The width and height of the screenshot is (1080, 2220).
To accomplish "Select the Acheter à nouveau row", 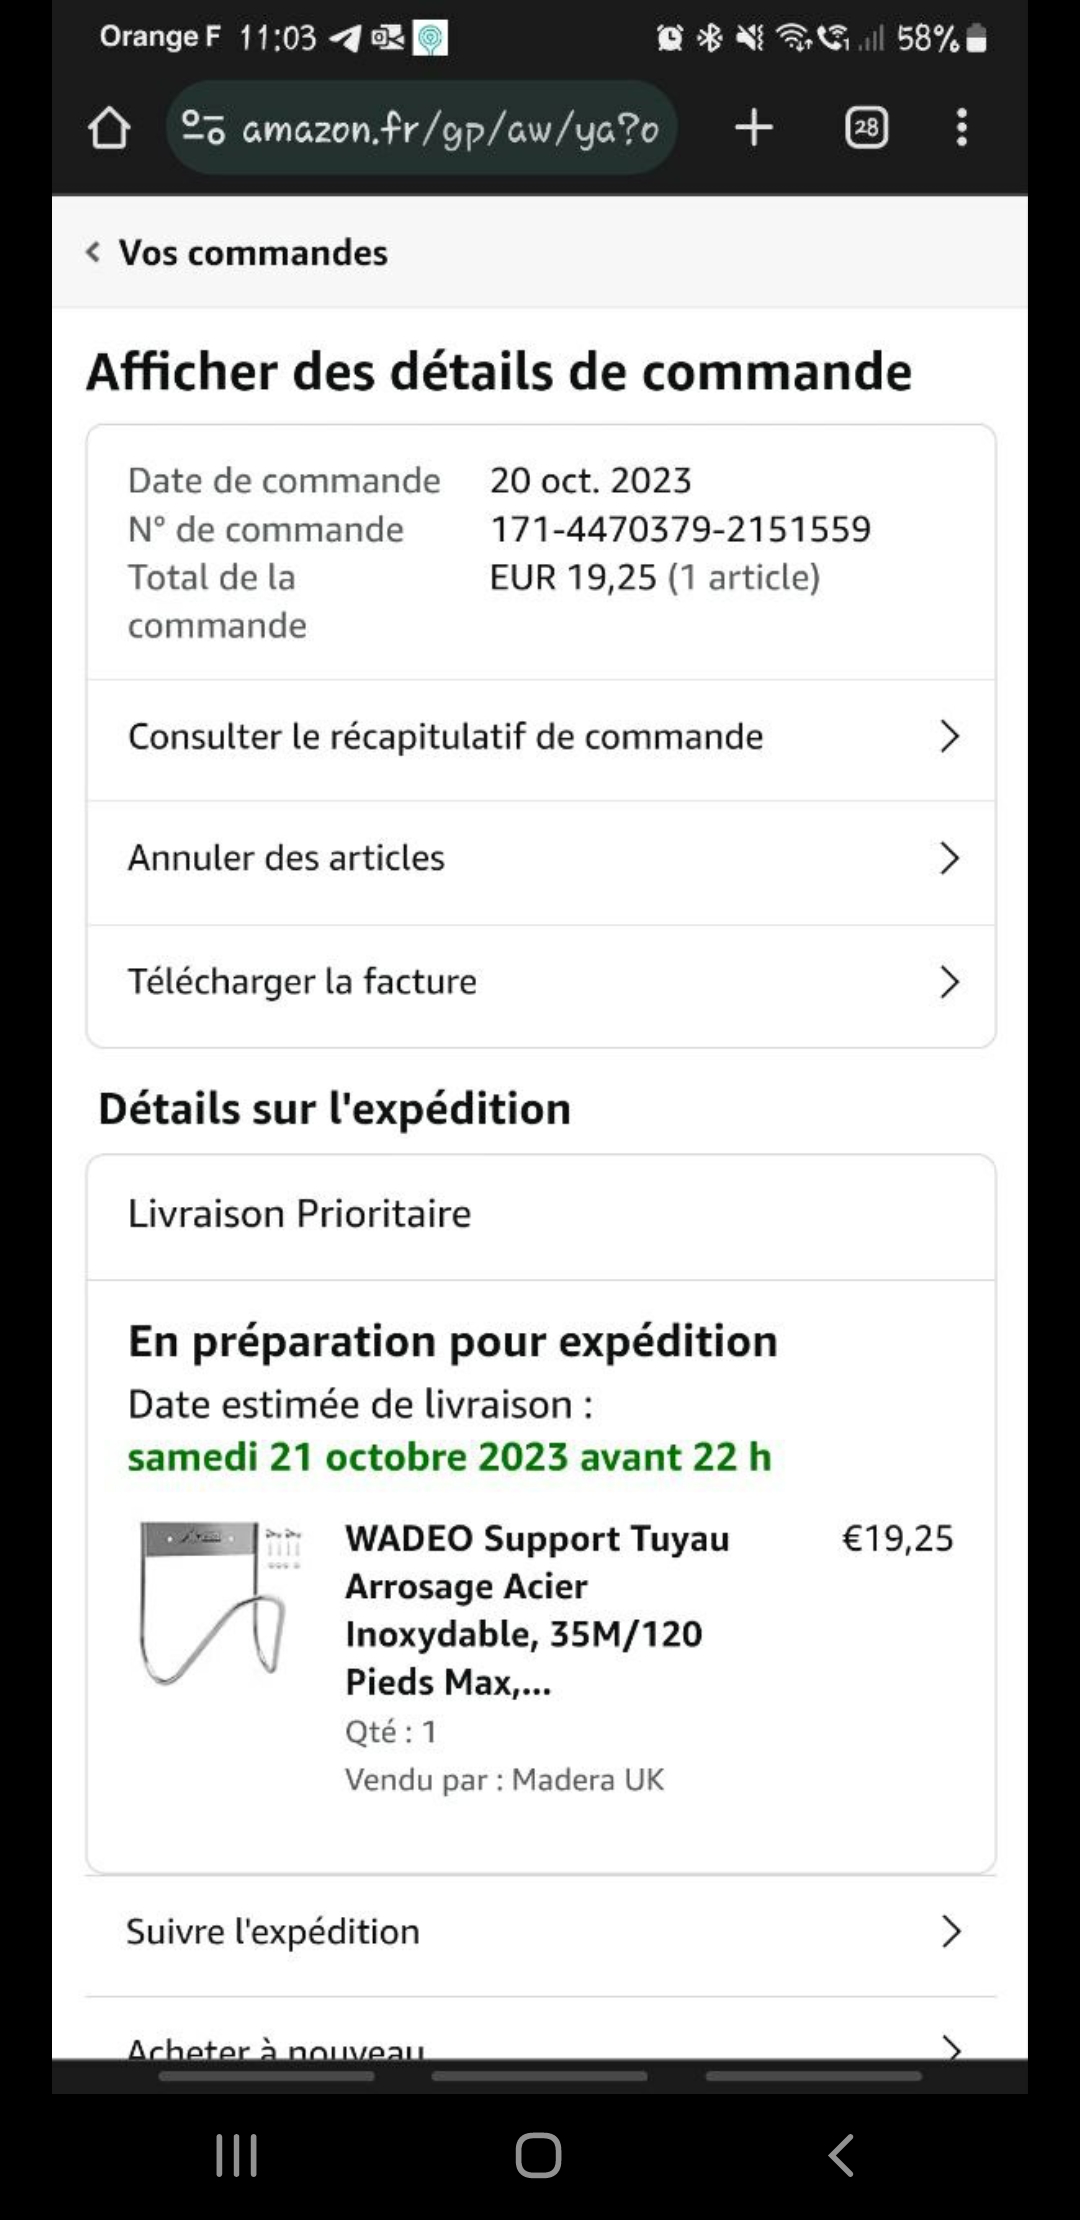I will pos(541,2030).
